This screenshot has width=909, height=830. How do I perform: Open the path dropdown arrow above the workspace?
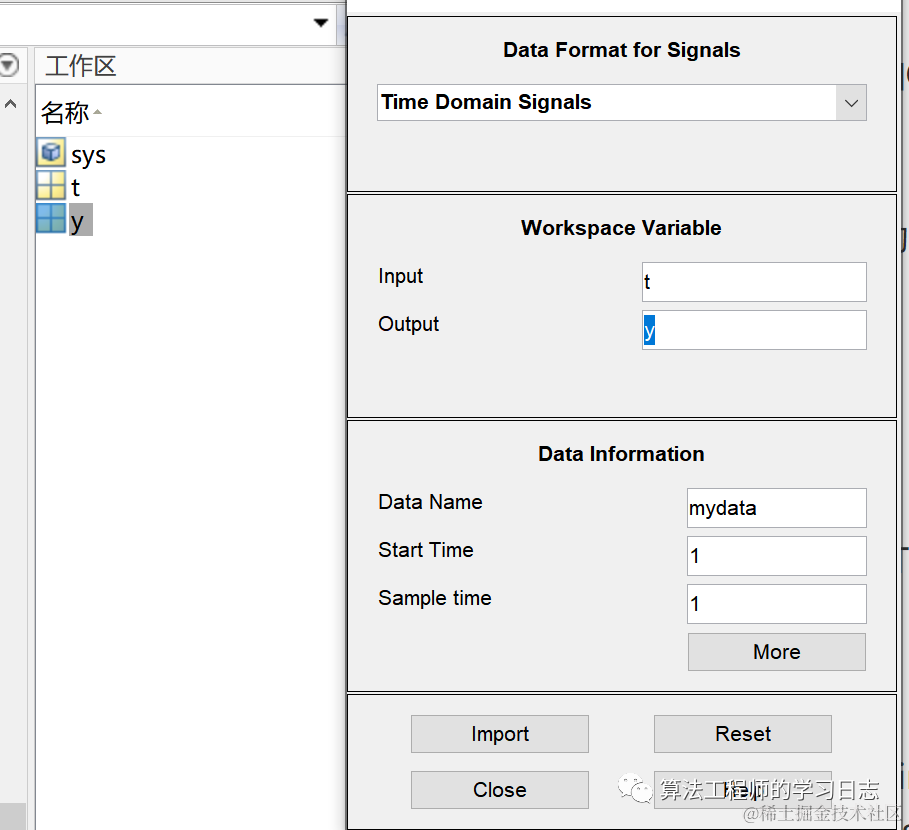pos(321,23)
